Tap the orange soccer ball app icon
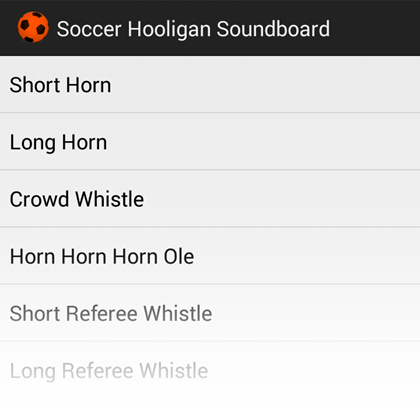The width and height of the screenshot is (420, 420). (33, 27)
